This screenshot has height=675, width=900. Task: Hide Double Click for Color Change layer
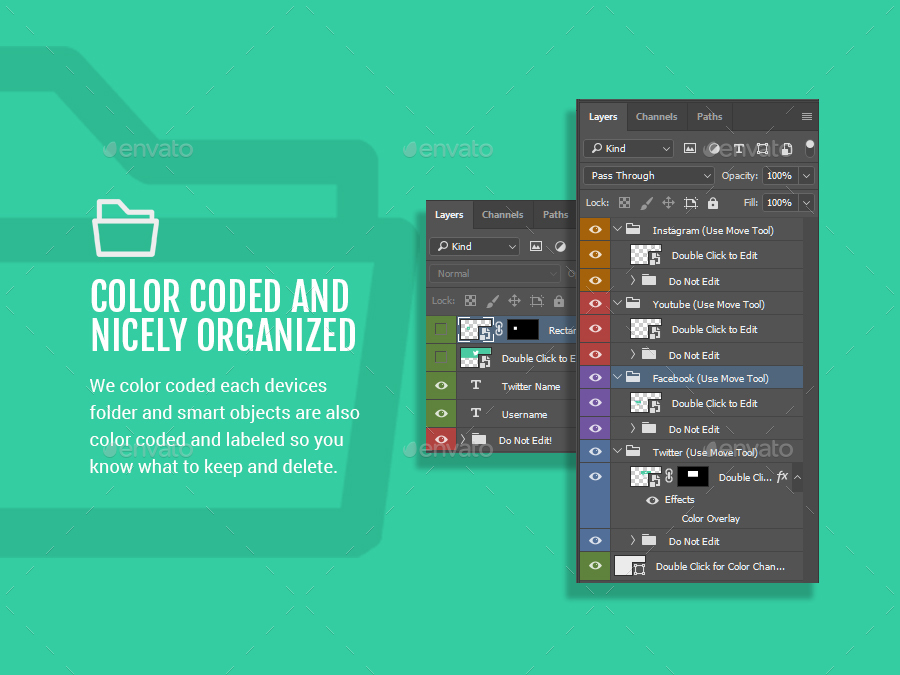pyautogui.click(x=595, y=566)
